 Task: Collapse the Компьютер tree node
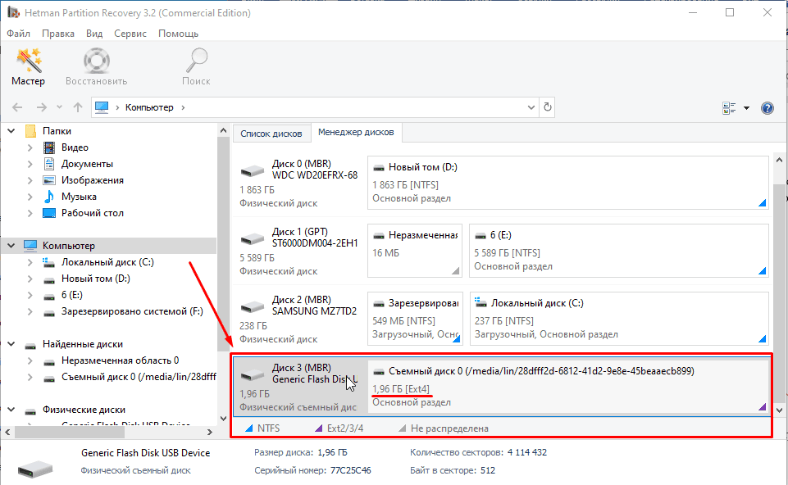tap(11, 246)
